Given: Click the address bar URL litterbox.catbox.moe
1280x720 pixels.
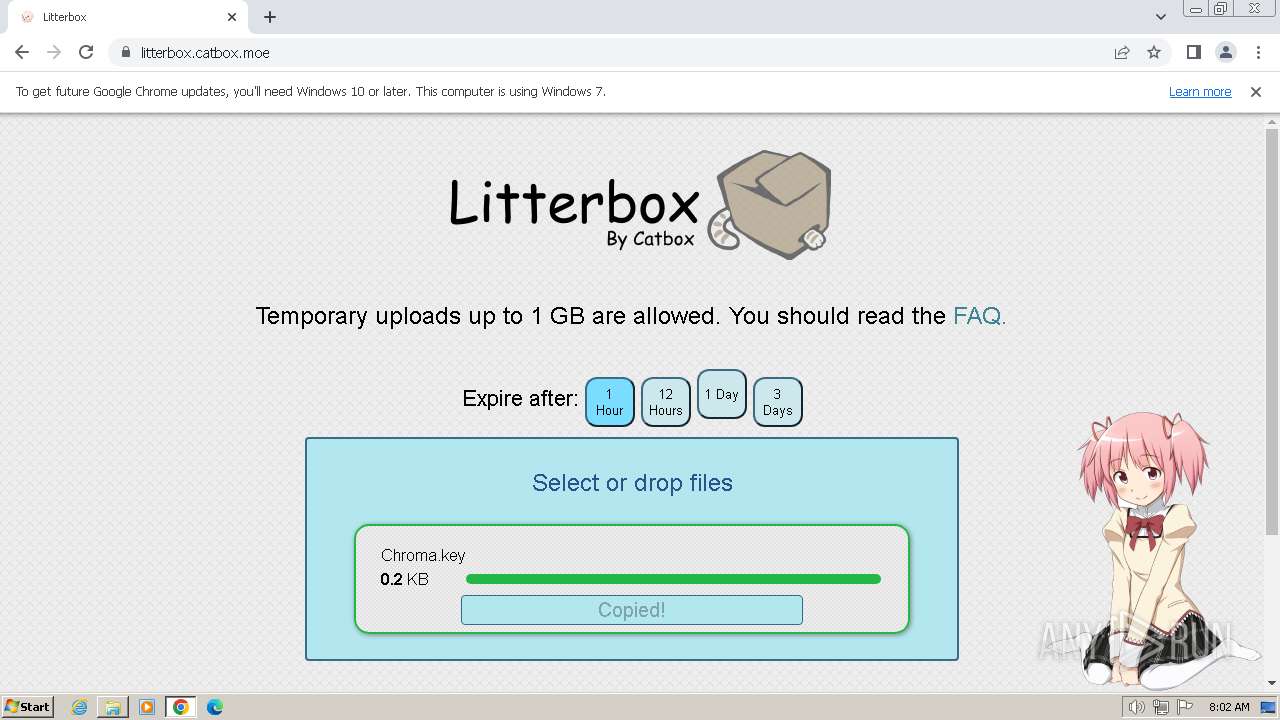Looking at the screenshot, I should (x=205, y=52).
